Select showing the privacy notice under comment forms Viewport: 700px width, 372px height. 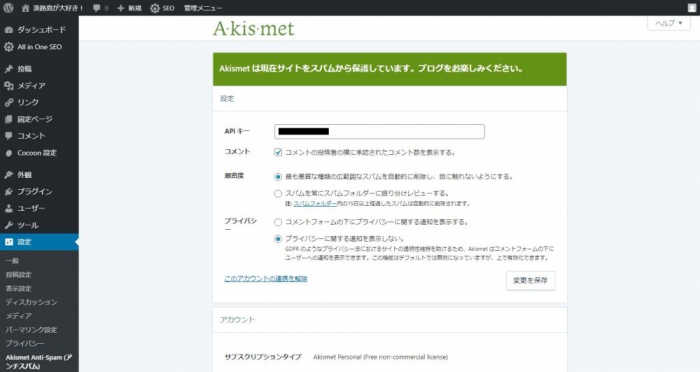point(278,222)
